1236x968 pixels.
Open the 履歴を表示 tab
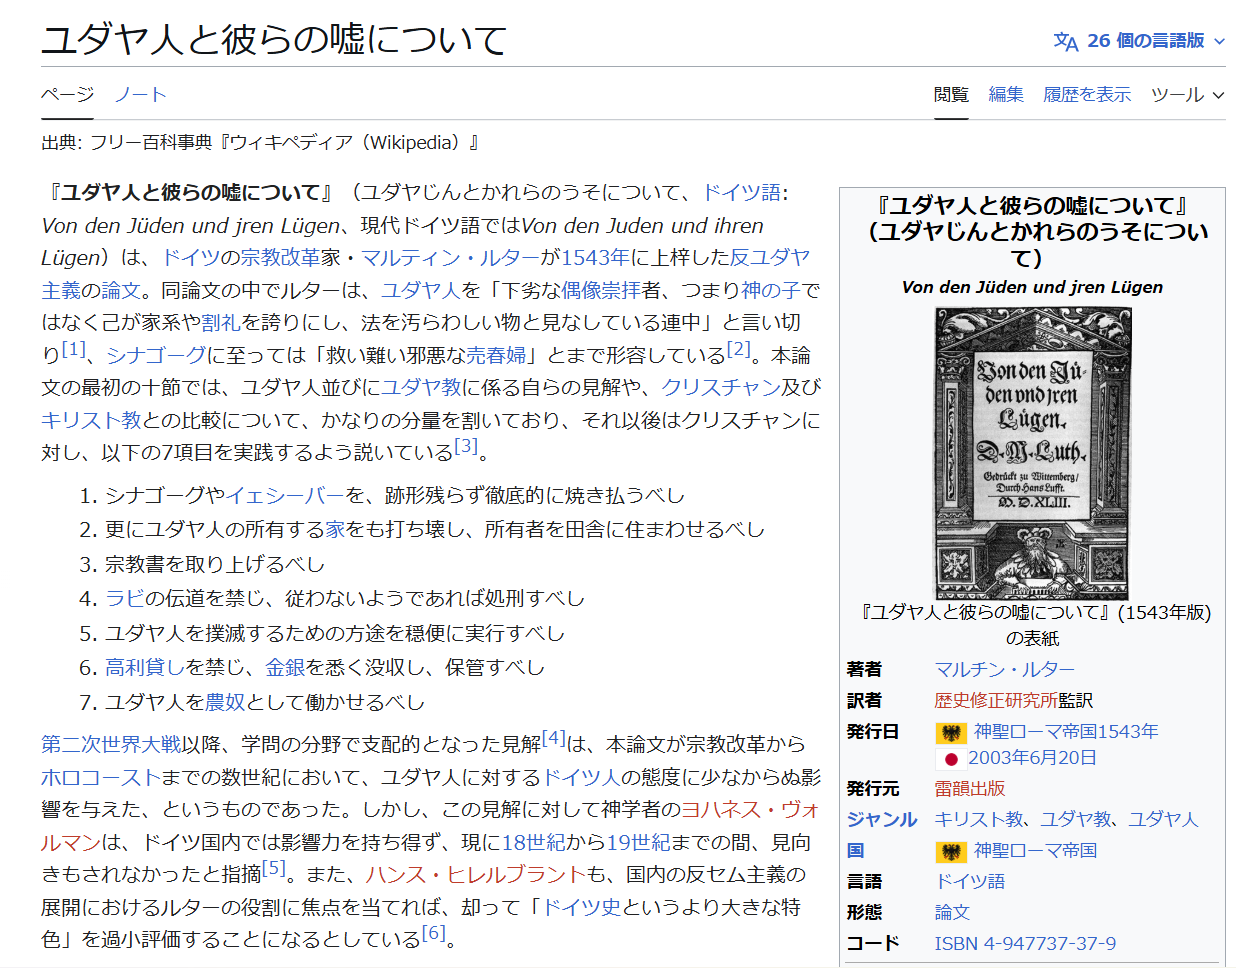(1087, 95)
